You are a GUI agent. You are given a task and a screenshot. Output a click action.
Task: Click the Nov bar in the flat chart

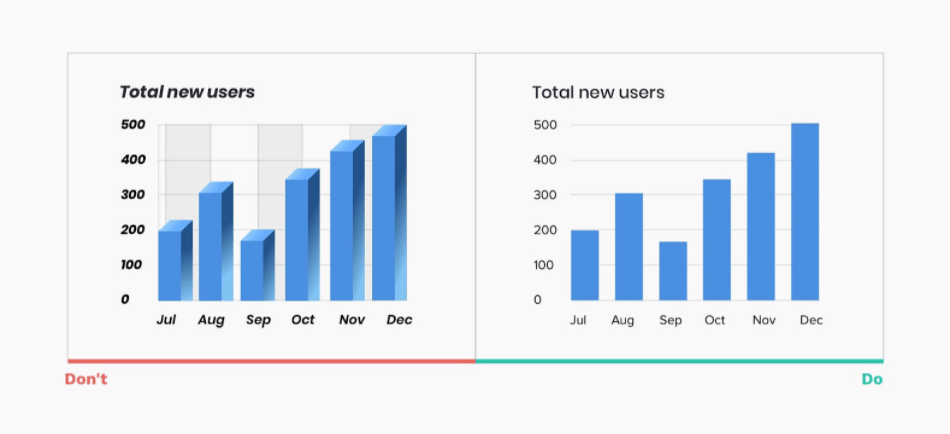tap(761, 226)
